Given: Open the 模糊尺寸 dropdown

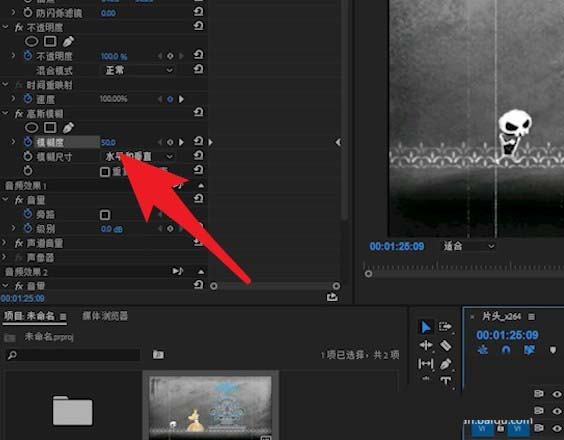Looking at the screenshot, I should [x=138, y=157].
